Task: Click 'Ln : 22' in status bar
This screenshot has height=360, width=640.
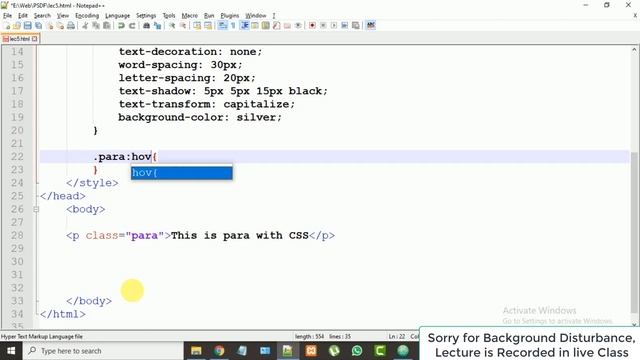Action: tap(397, 337)
